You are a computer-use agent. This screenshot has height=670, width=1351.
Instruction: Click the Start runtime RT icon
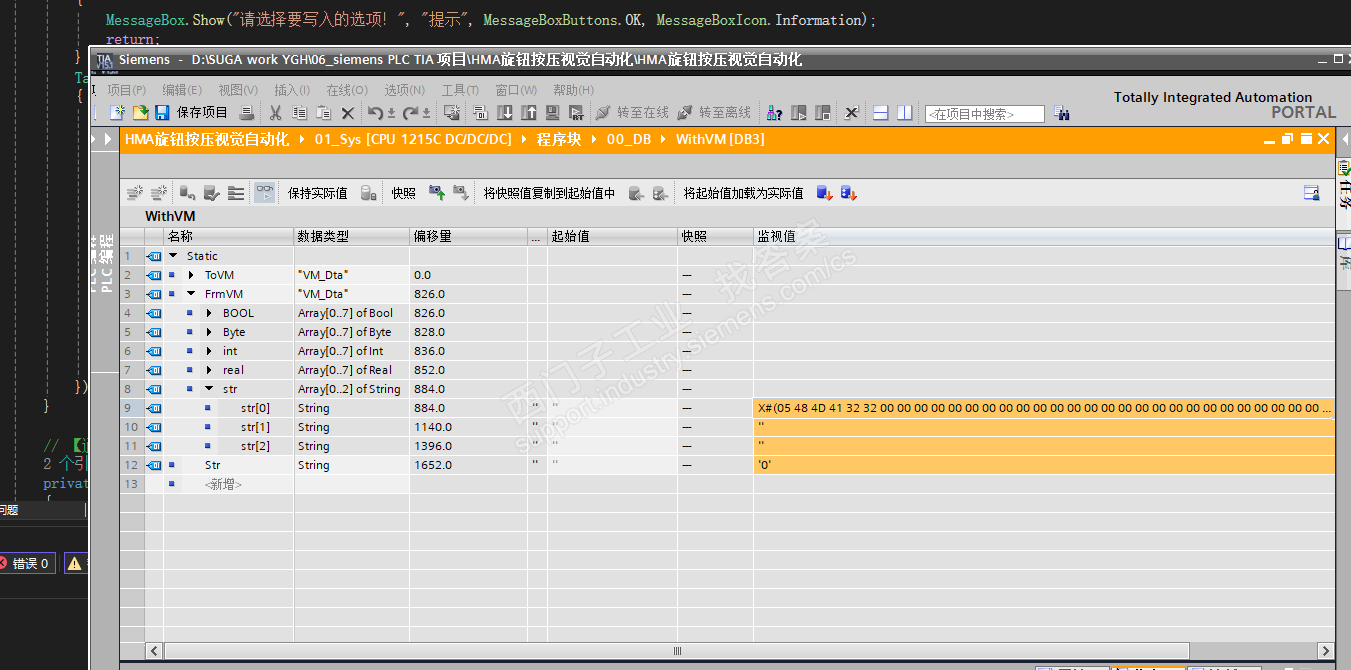tap(576, 113)
